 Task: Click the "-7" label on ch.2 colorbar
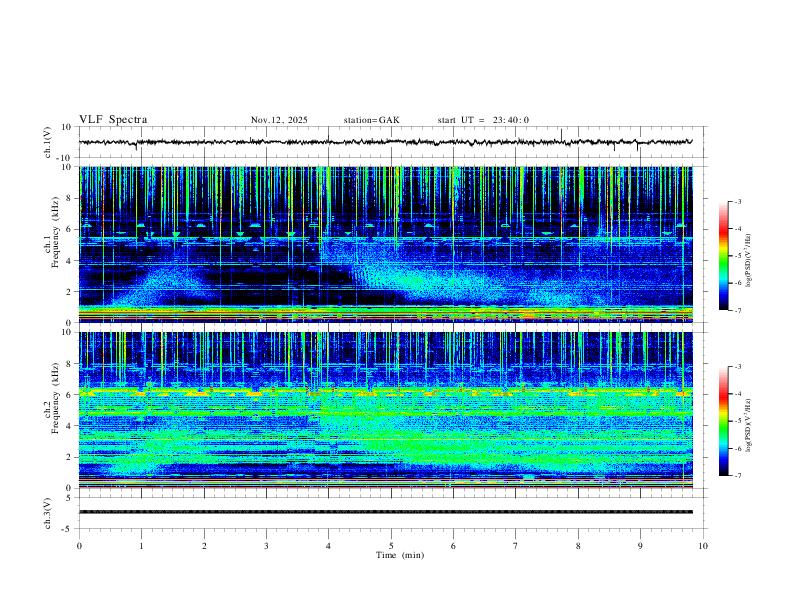(x=737, y=475)
